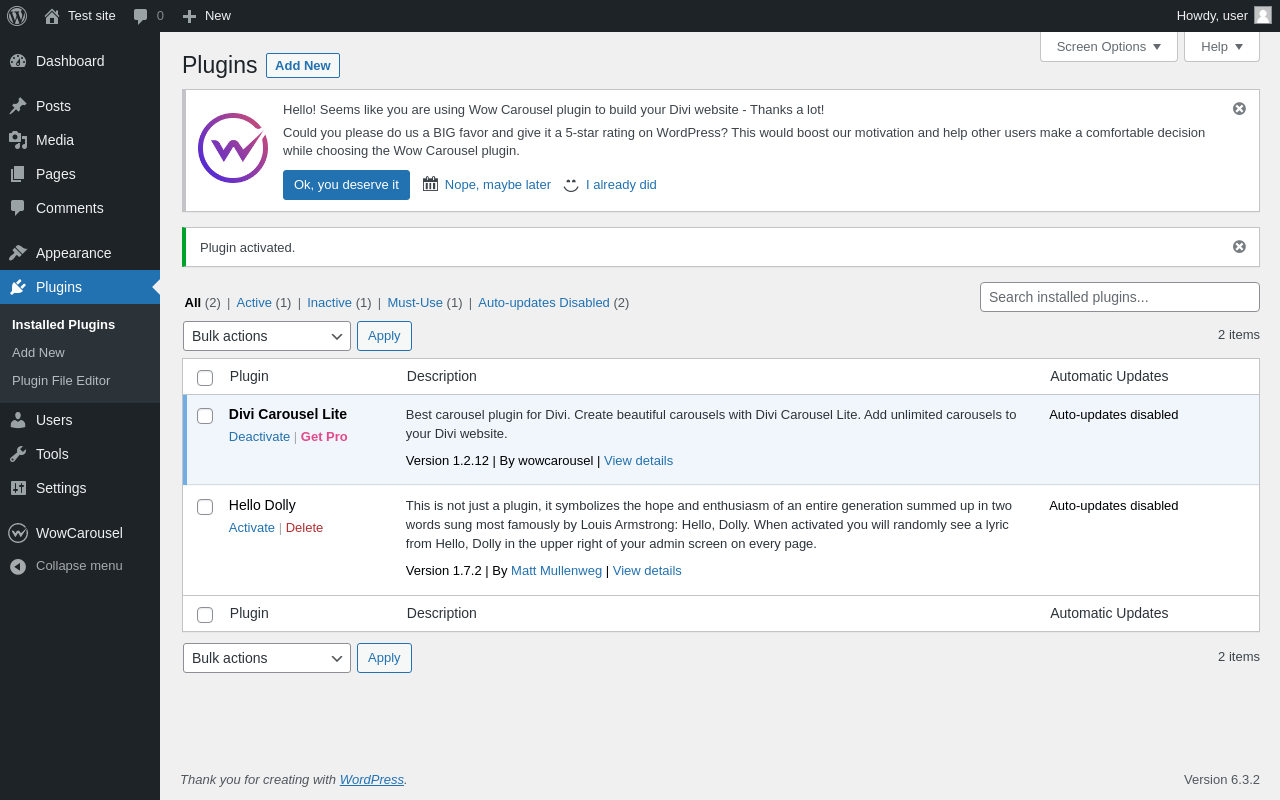Check the Divi Carousel Lite checkbox
The image size is (1280, 800).
point(205,416)
